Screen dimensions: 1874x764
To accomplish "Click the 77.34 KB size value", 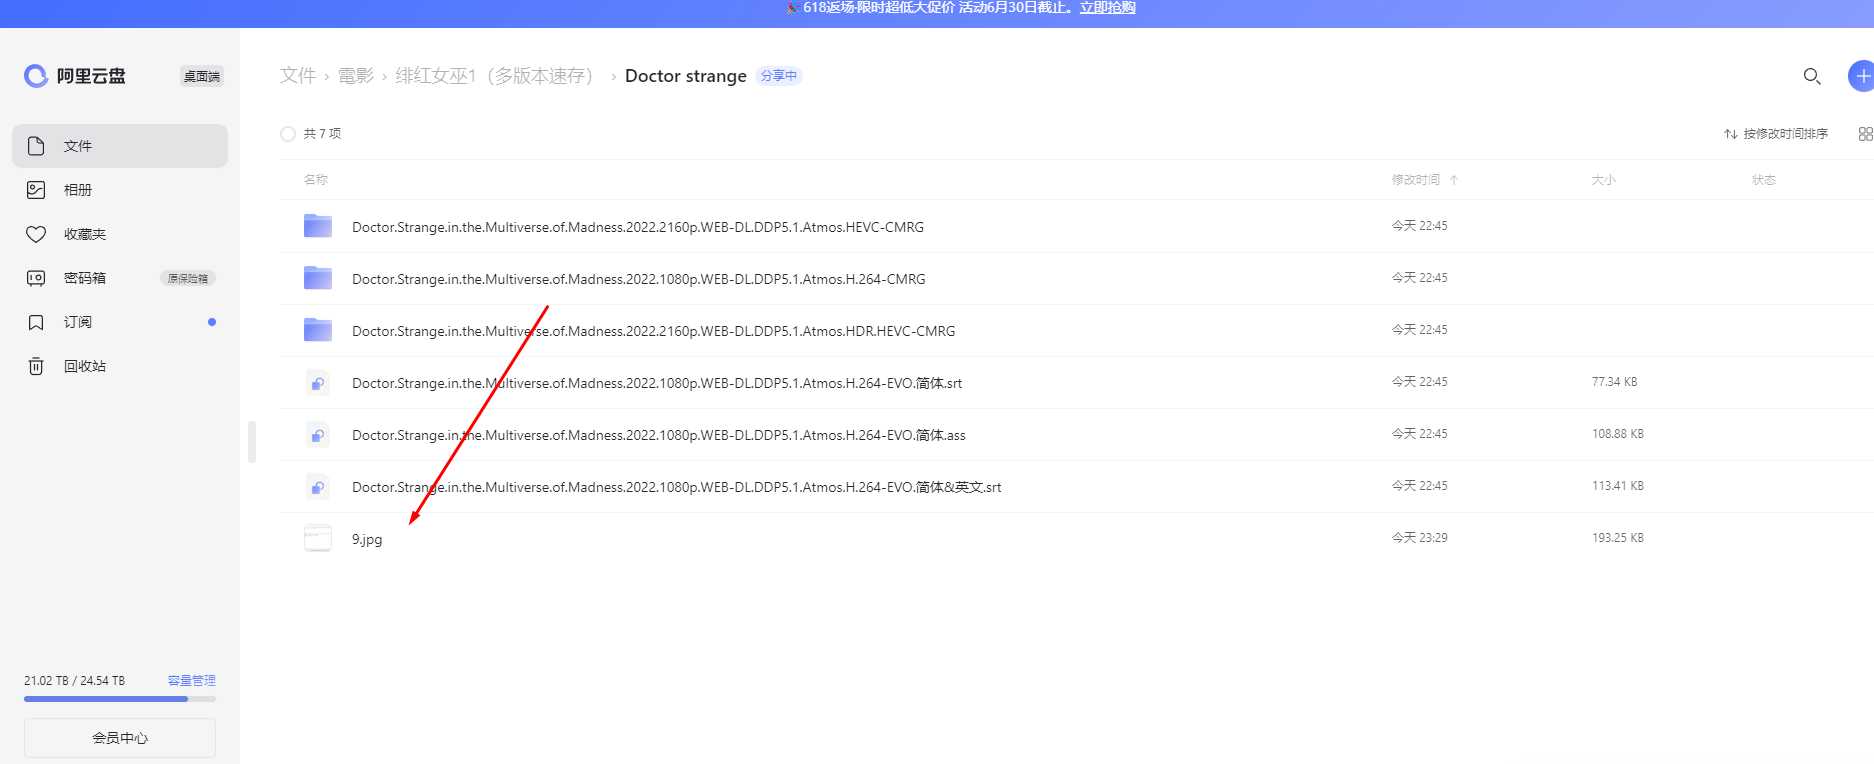I will pyautogui.click(x=1614, y=382).
